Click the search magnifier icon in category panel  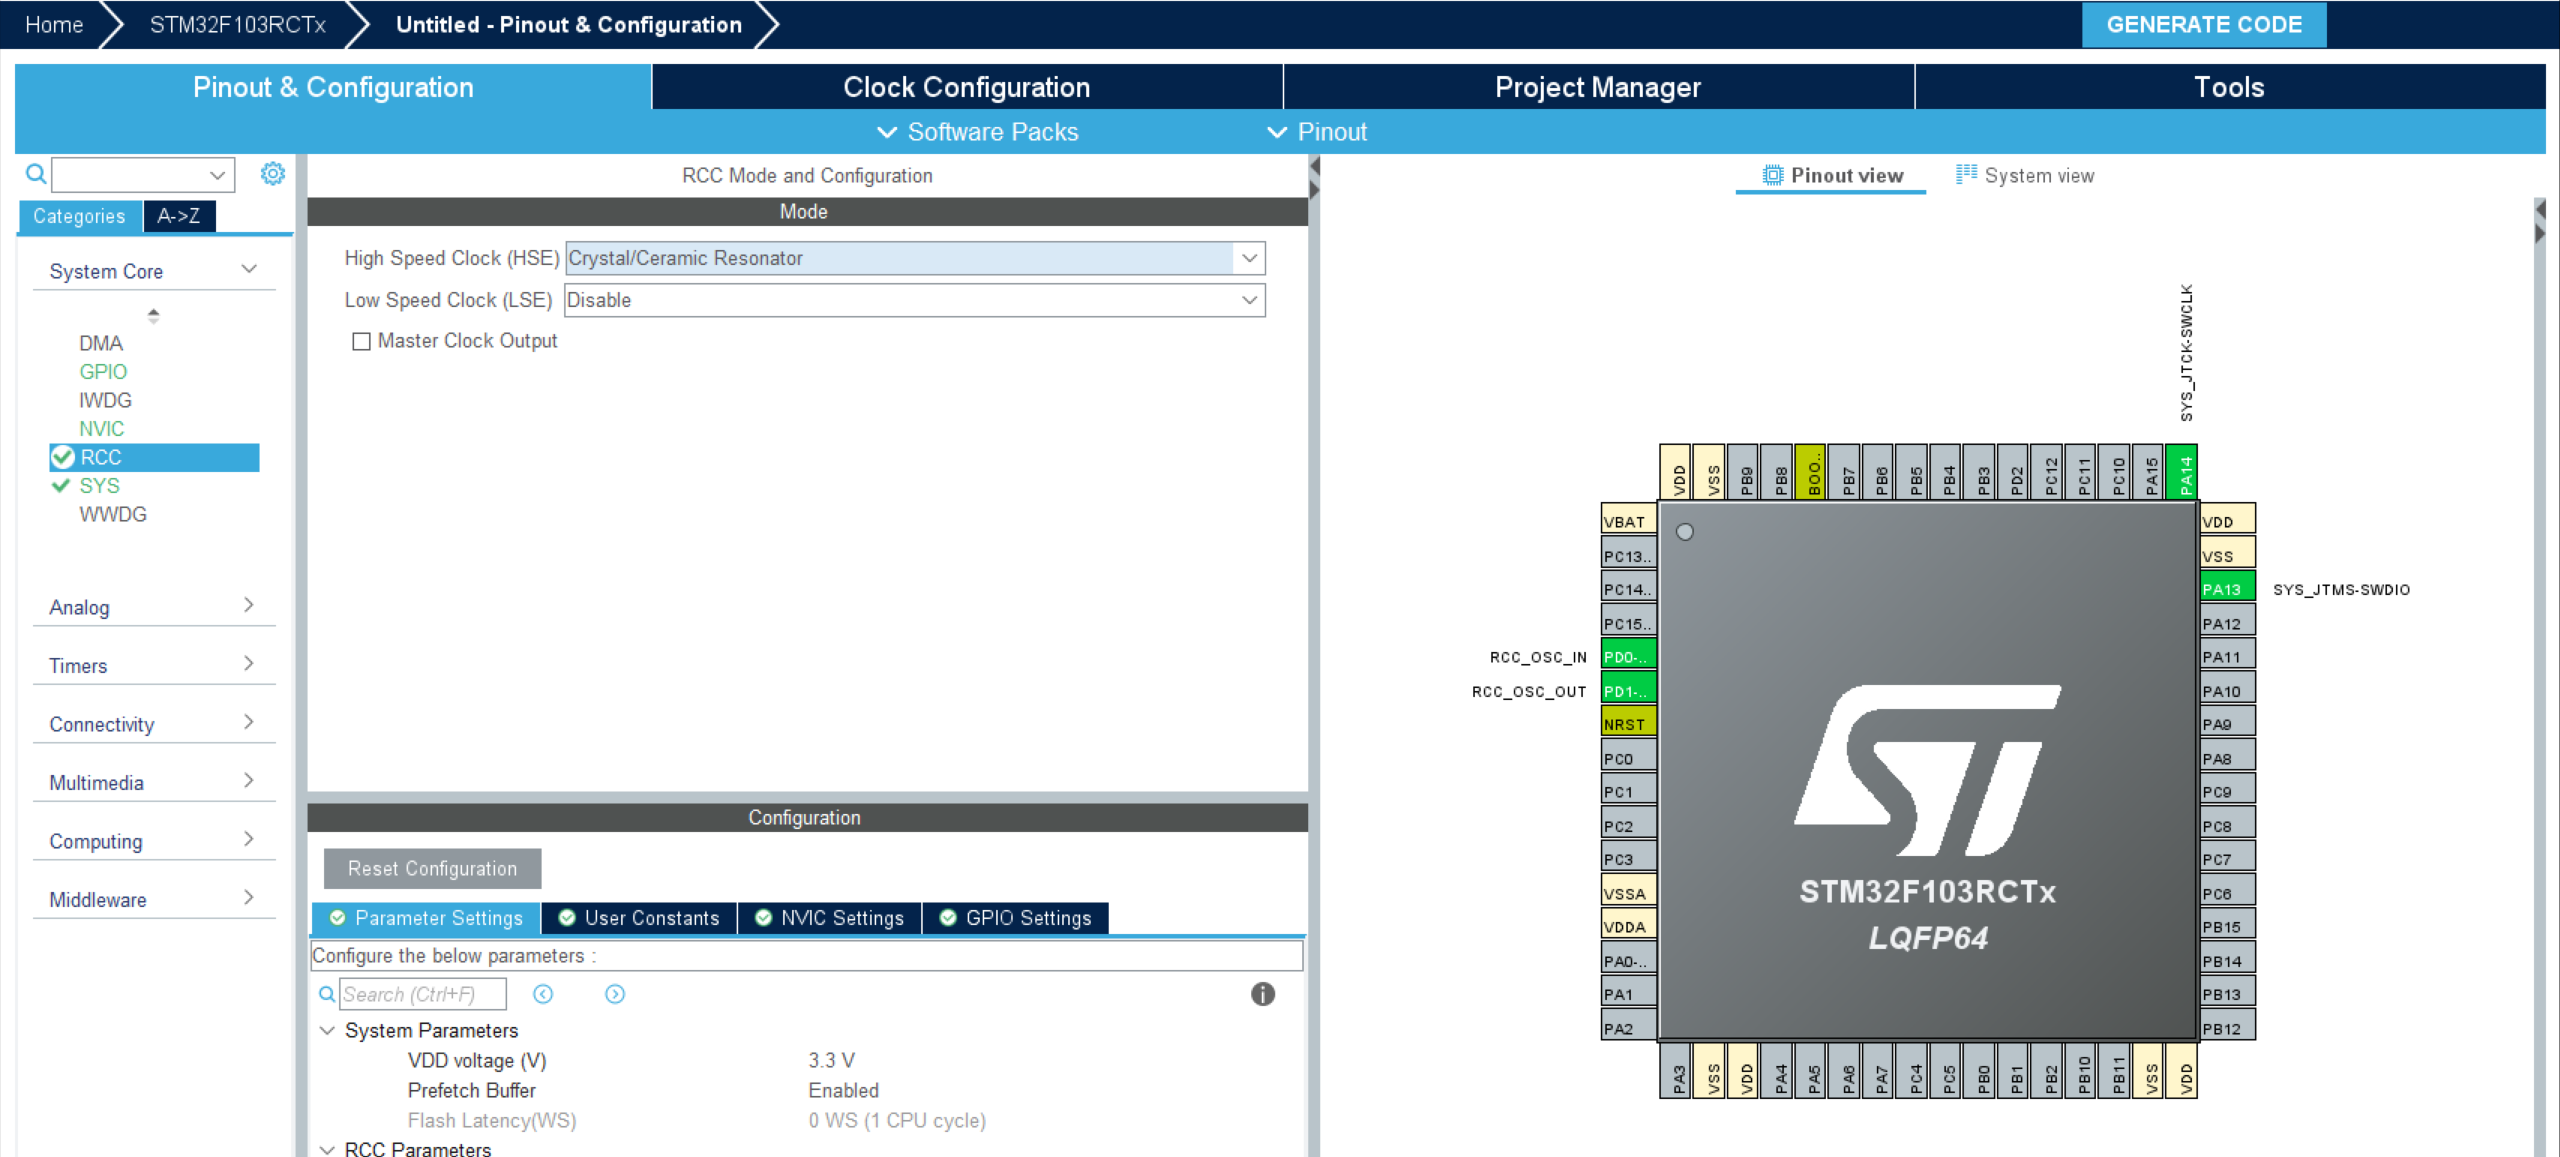36,174
